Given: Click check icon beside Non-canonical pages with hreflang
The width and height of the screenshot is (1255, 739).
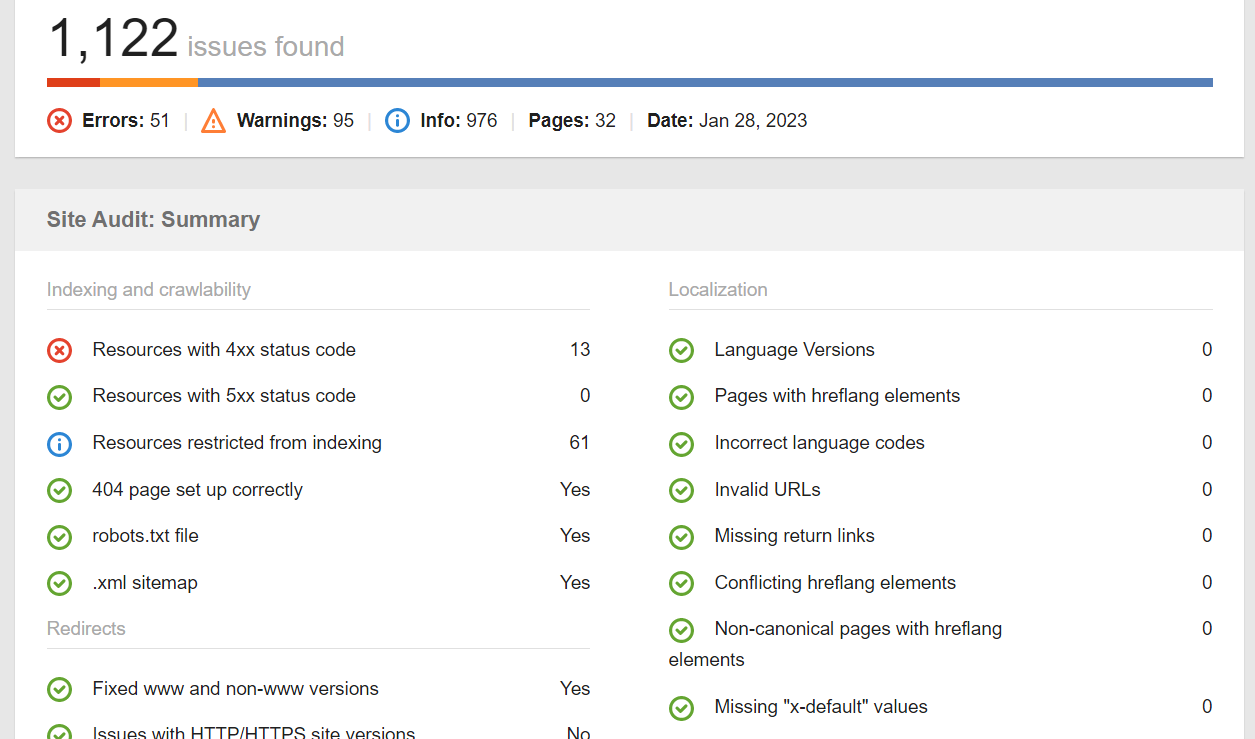Looking at the screenshot, I should tap(682, 630).
